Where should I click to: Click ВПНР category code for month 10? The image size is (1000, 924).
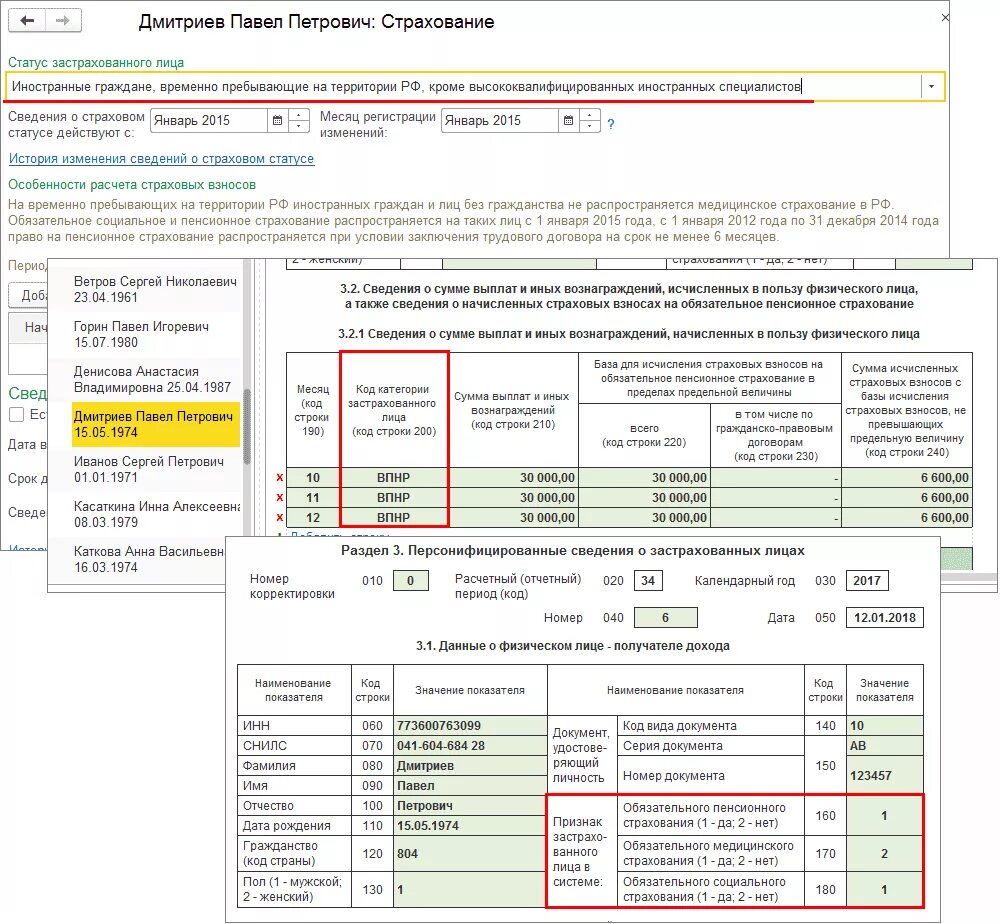point(394,478)
